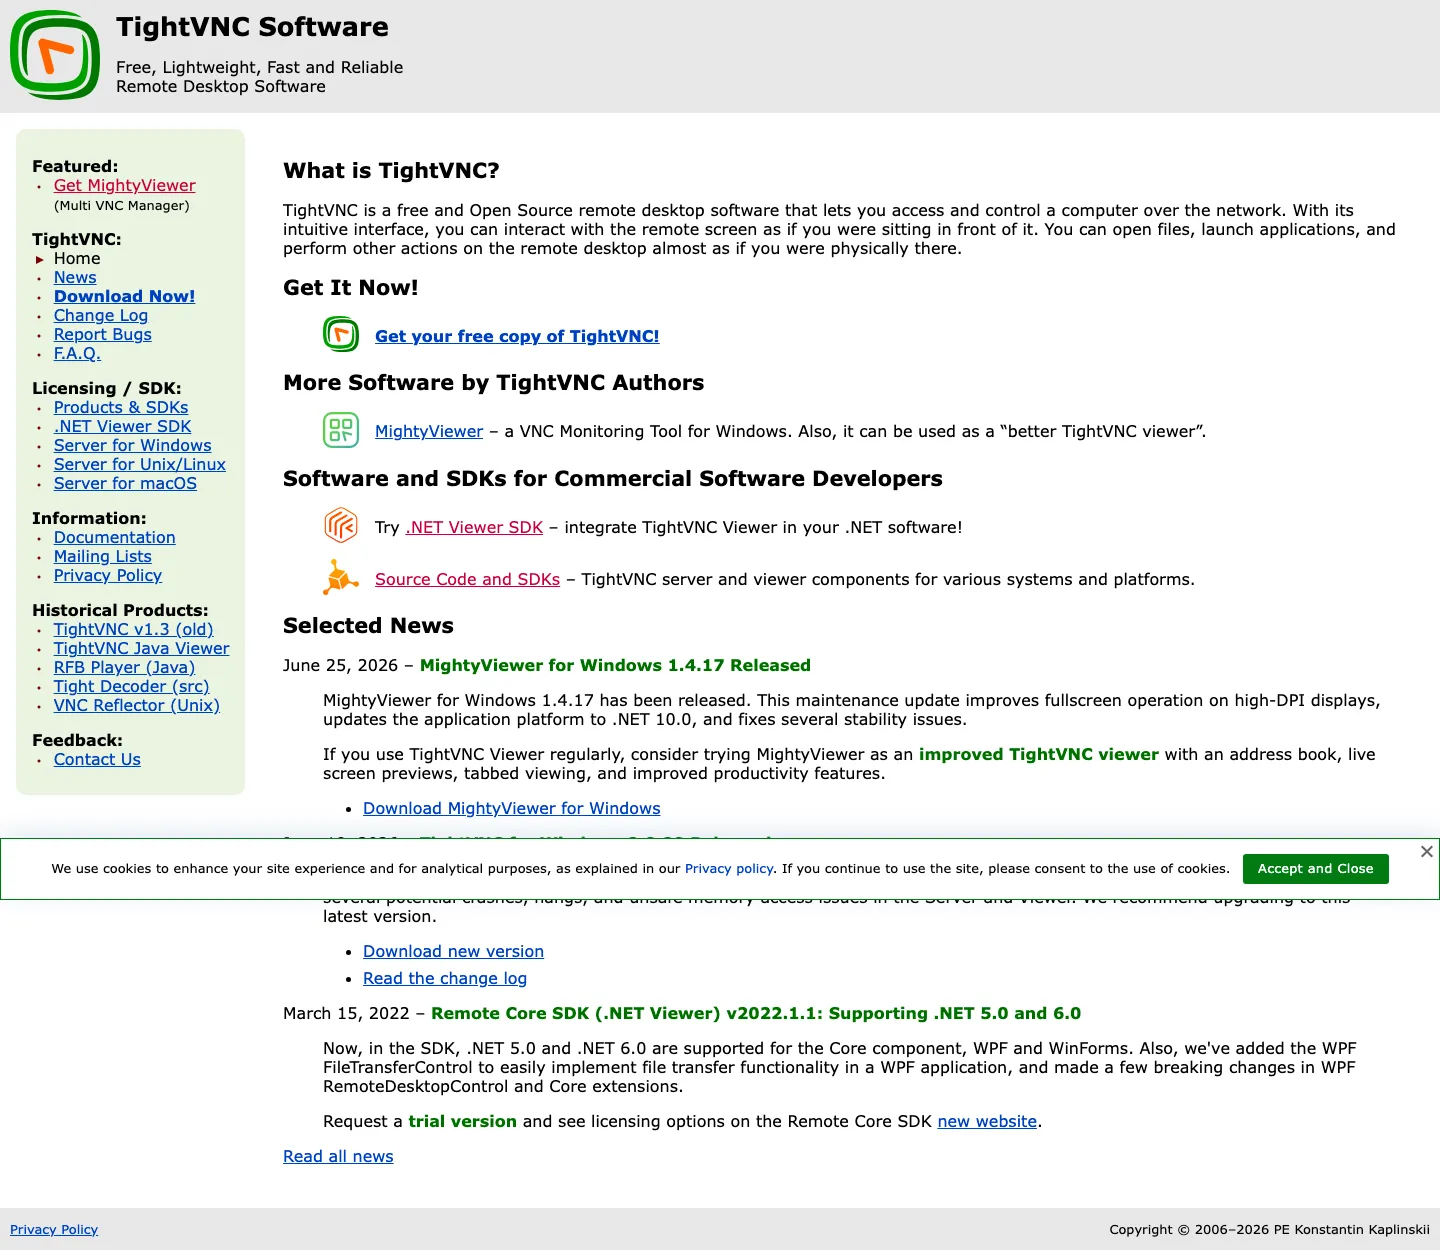Image resolution: width=1440 pixels, height=1250 pixels.
Task: Click 'Download new version' link
Action: pyautogui.click(x=453, y=951)
